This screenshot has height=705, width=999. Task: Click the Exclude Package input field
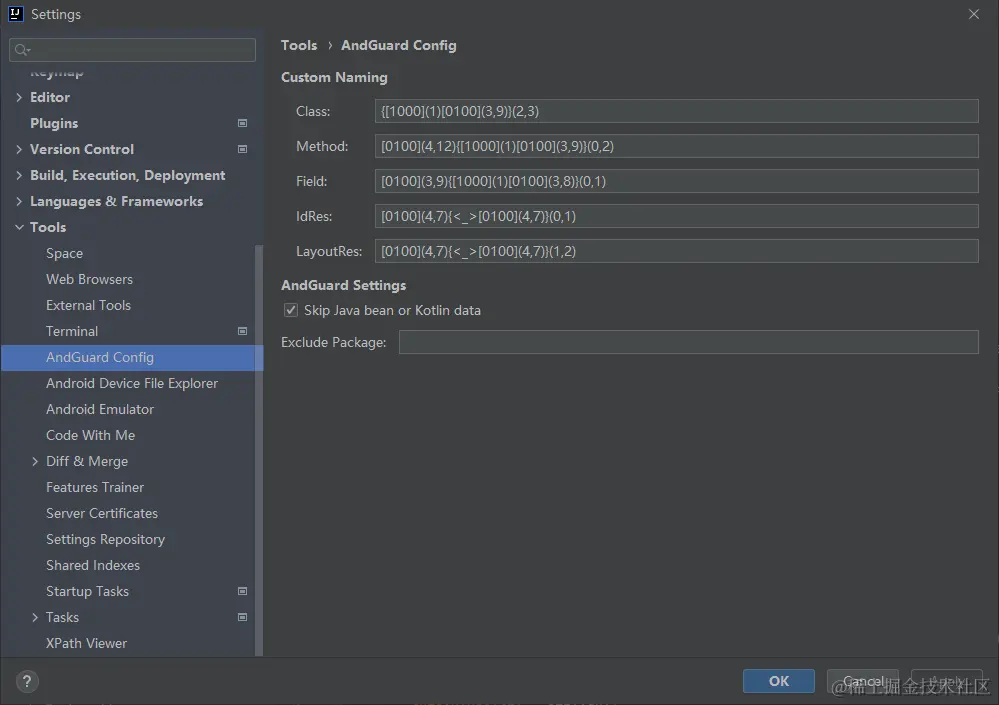689,342
